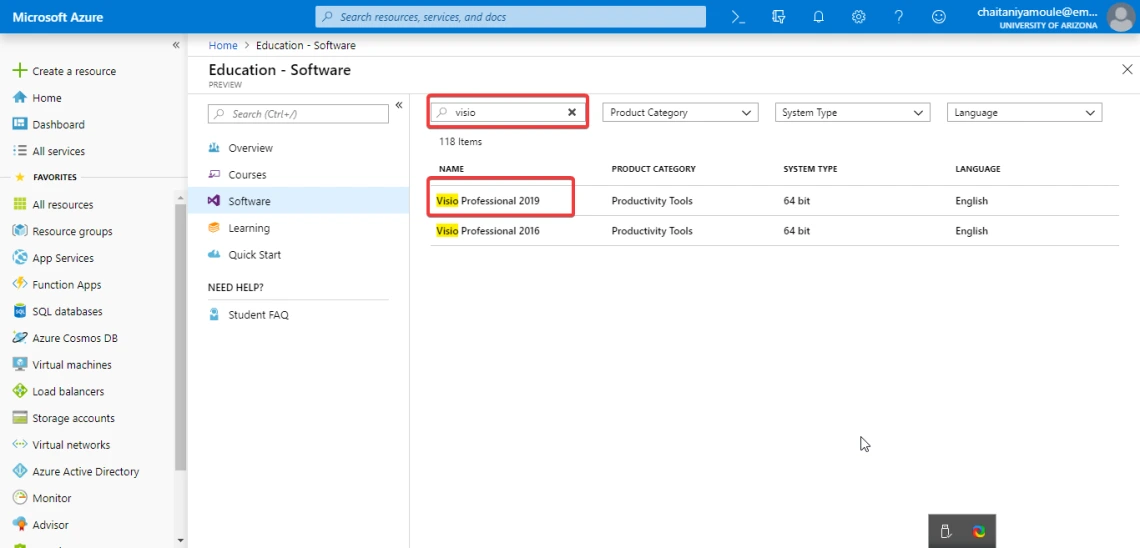This screenshot has width=1140, height=548.
Task: Sort by the LANGUAGE column header
Action: 978,169
